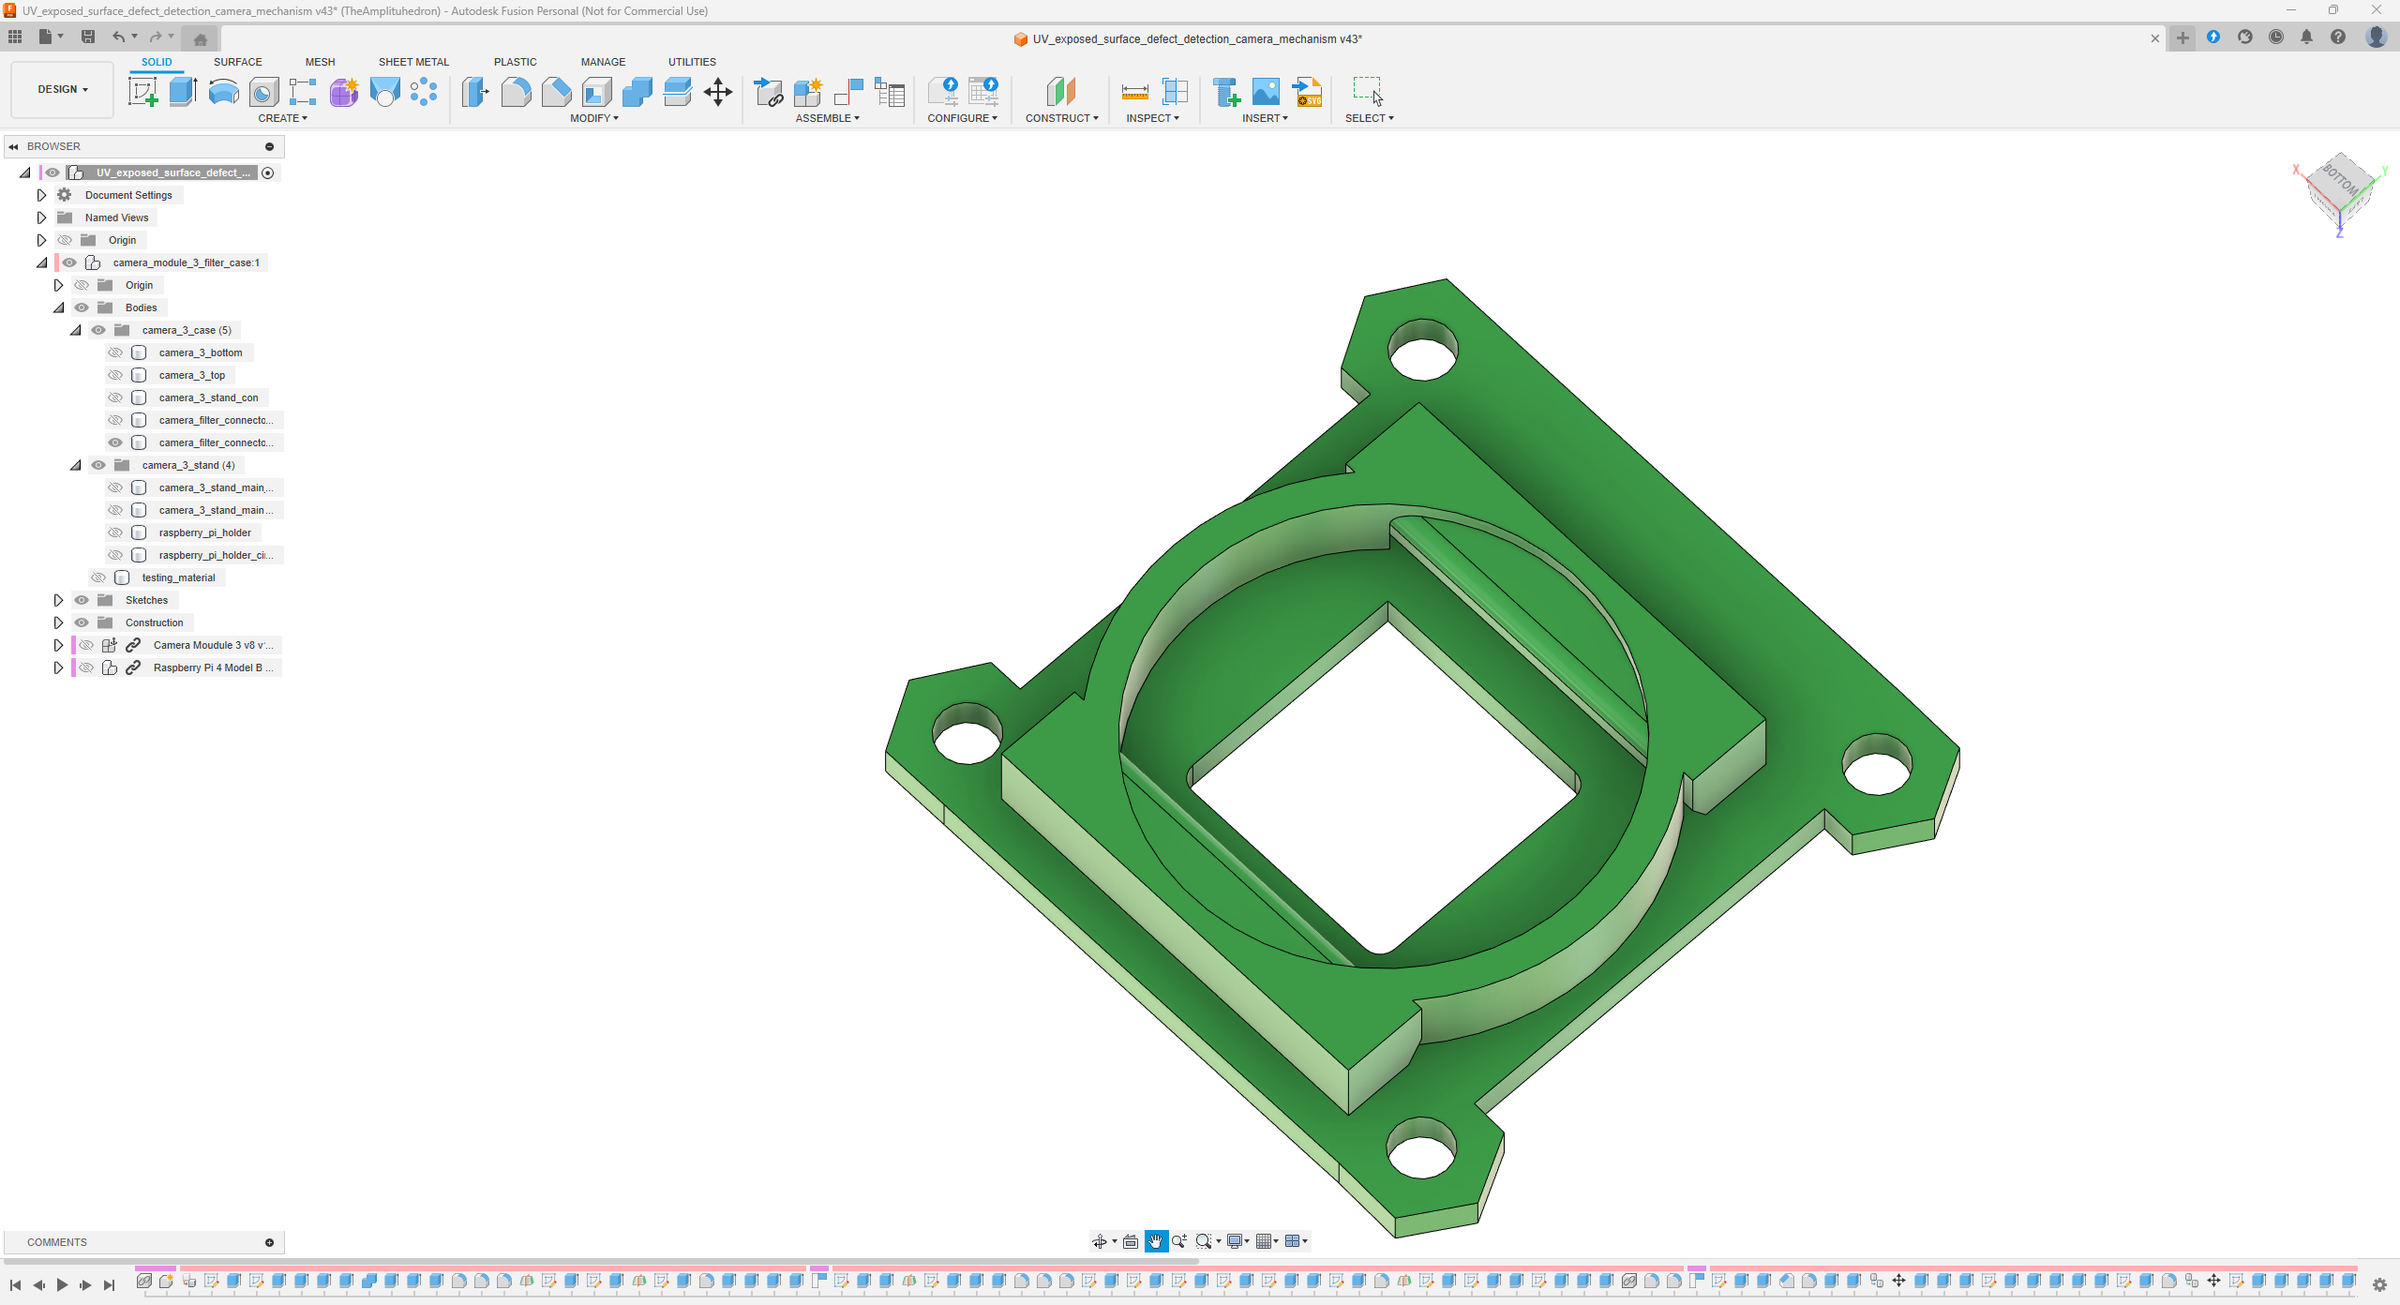Switch to the SURFACE tab
The image size is (2400, 1305).
pyautogui.click(x=238, y=62)
